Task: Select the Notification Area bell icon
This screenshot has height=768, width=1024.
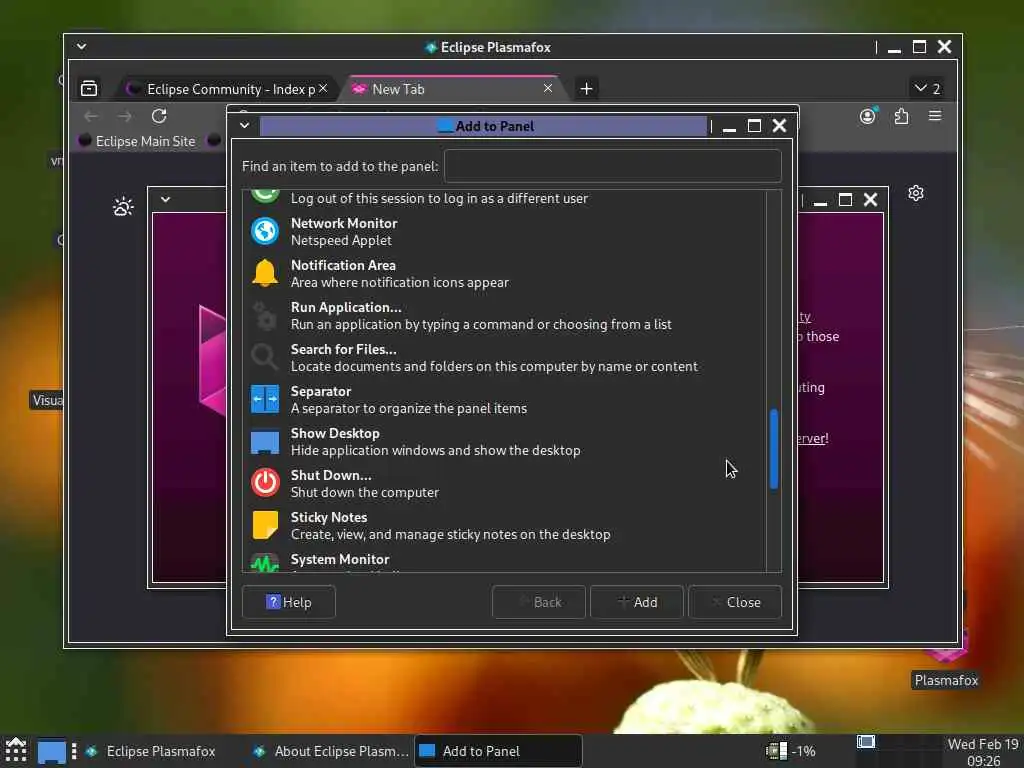Action: pyautogui.click(x=264, y=273)
